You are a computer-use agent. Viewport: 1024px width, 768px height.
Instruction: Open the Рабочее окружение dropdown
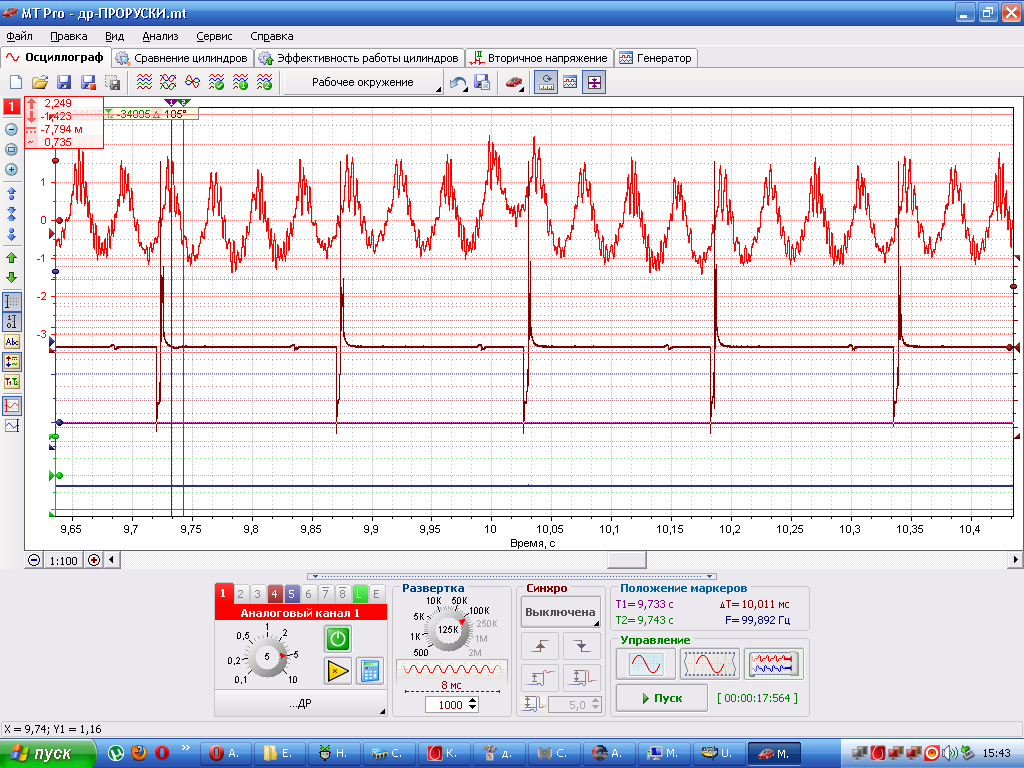click(x=364, y=83)
